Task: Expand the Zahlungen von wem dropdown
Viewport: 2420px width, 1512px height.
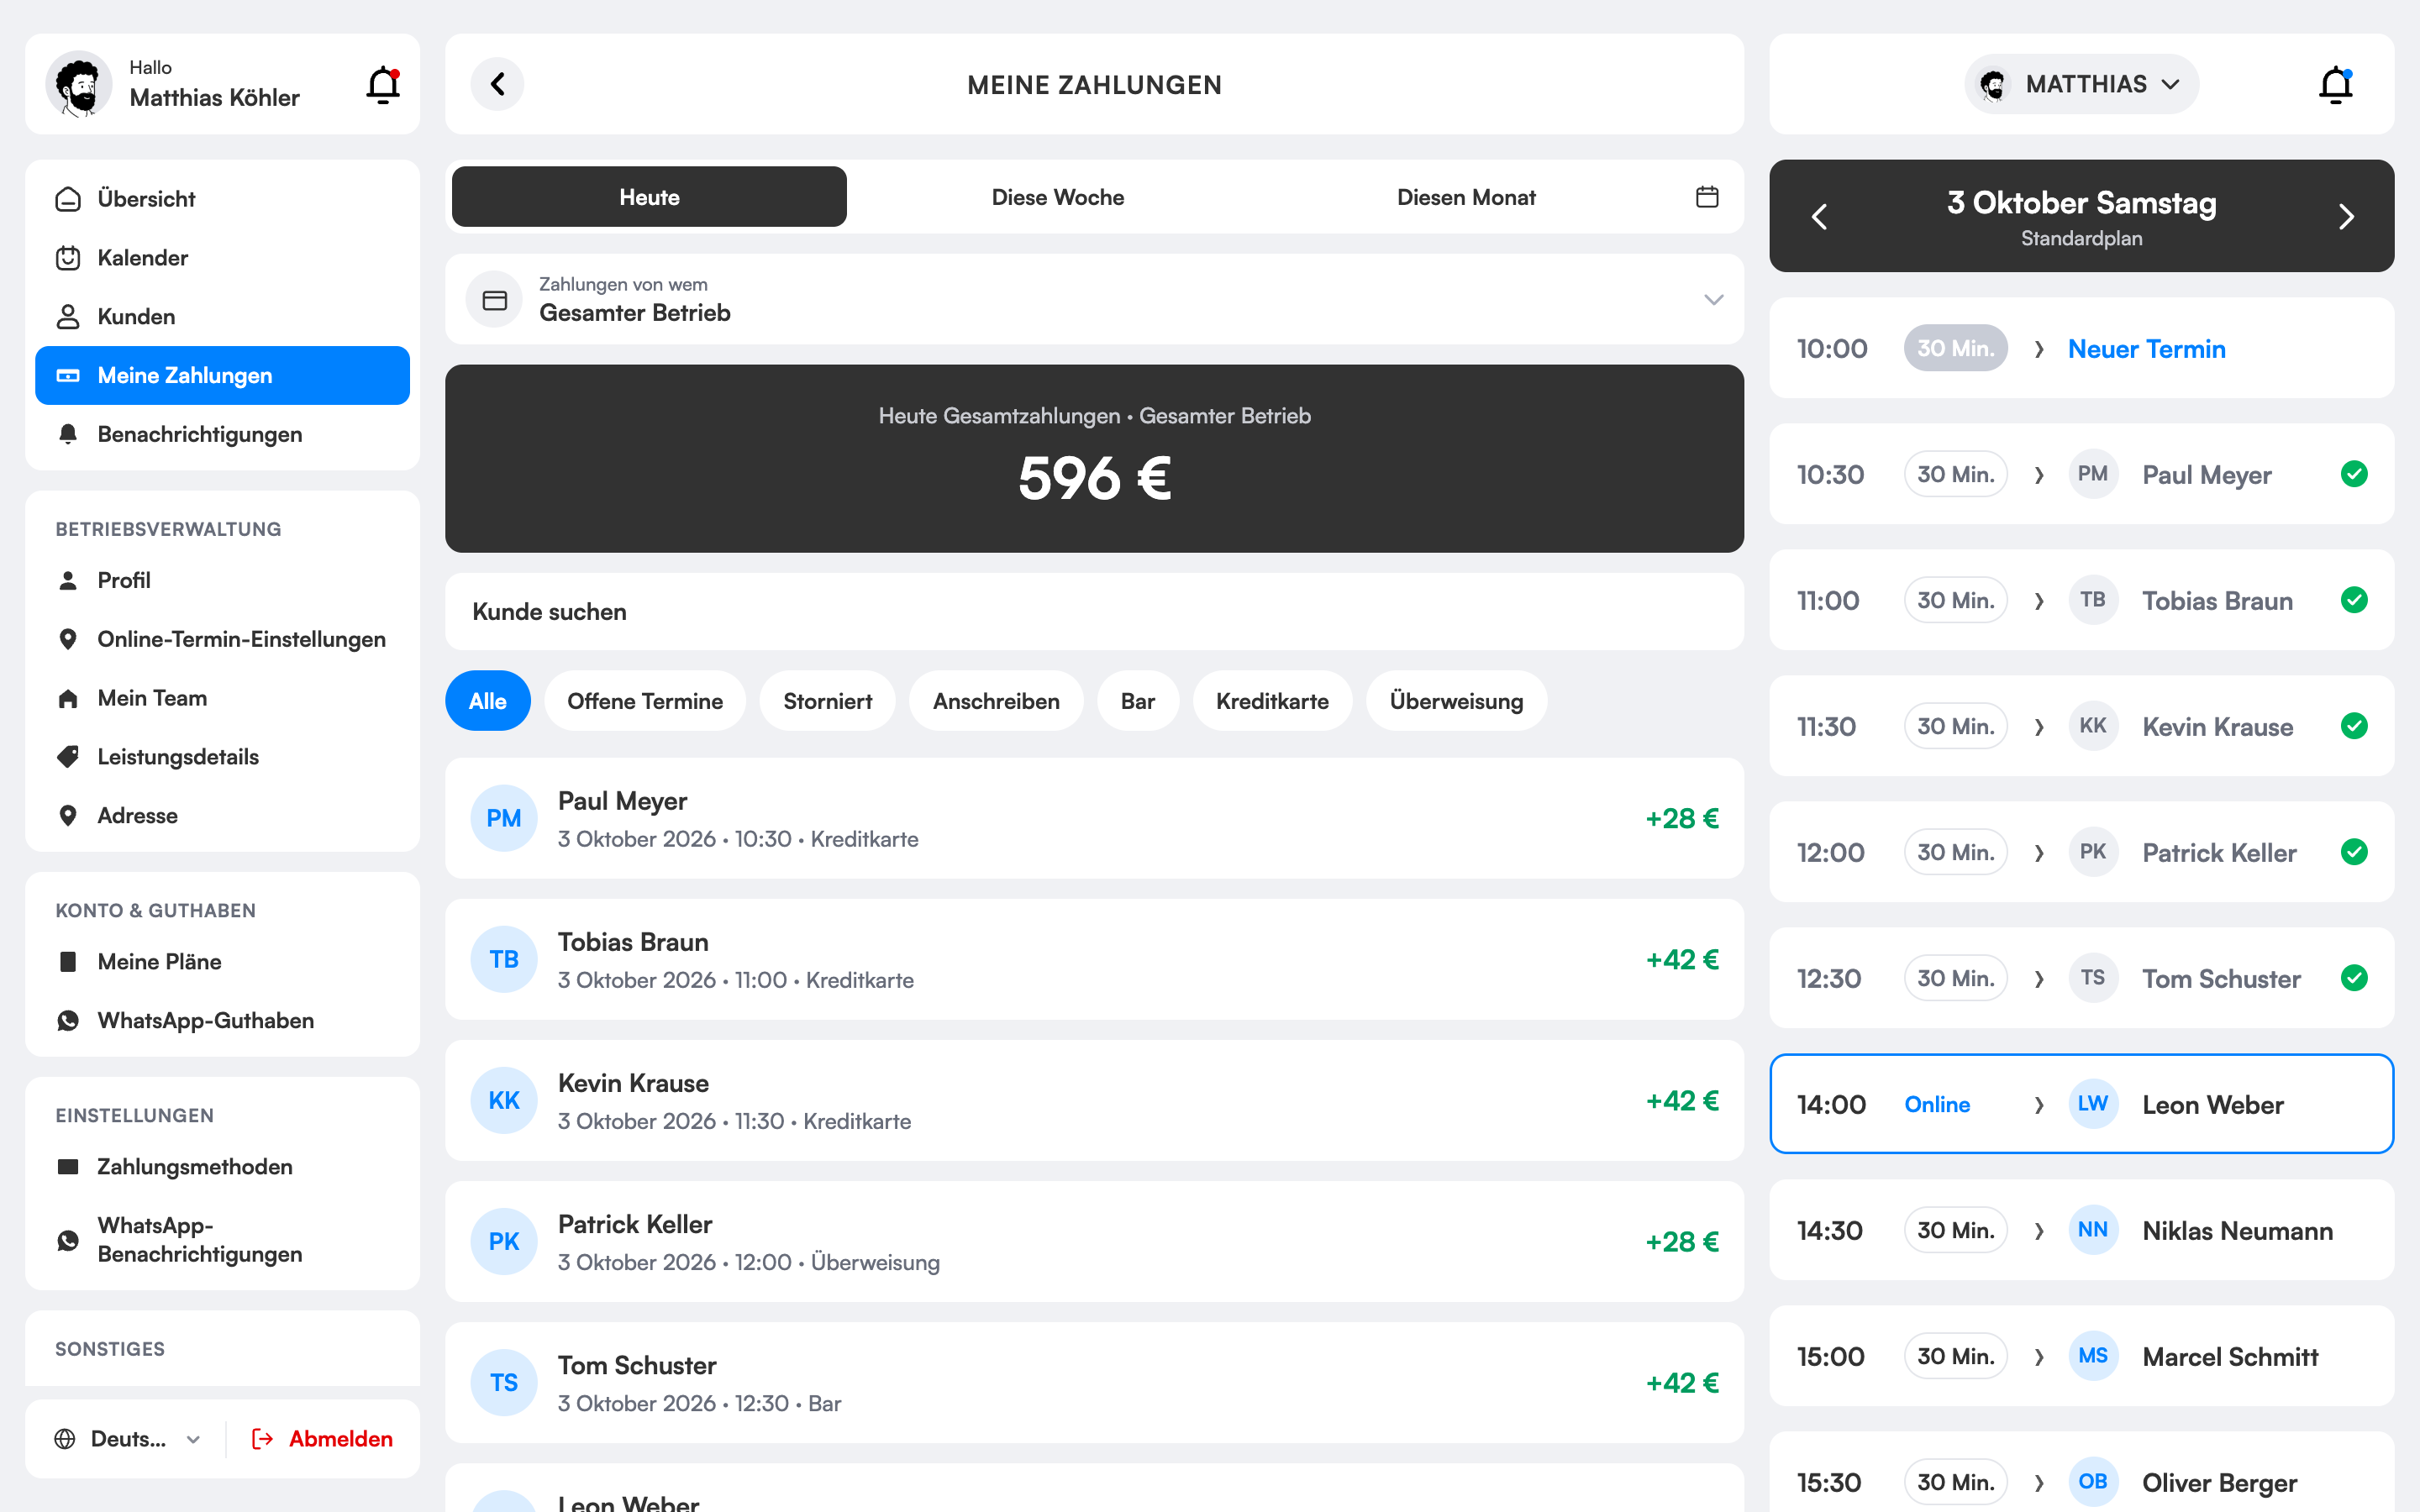Action: coord(1094,299)
